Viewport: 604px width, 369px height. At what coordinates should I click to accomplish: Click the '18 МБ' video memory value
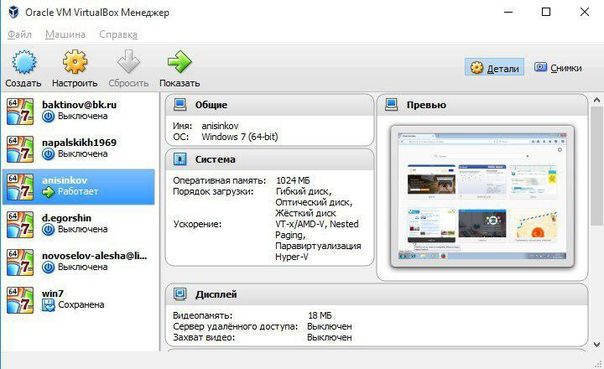(320, 315)
